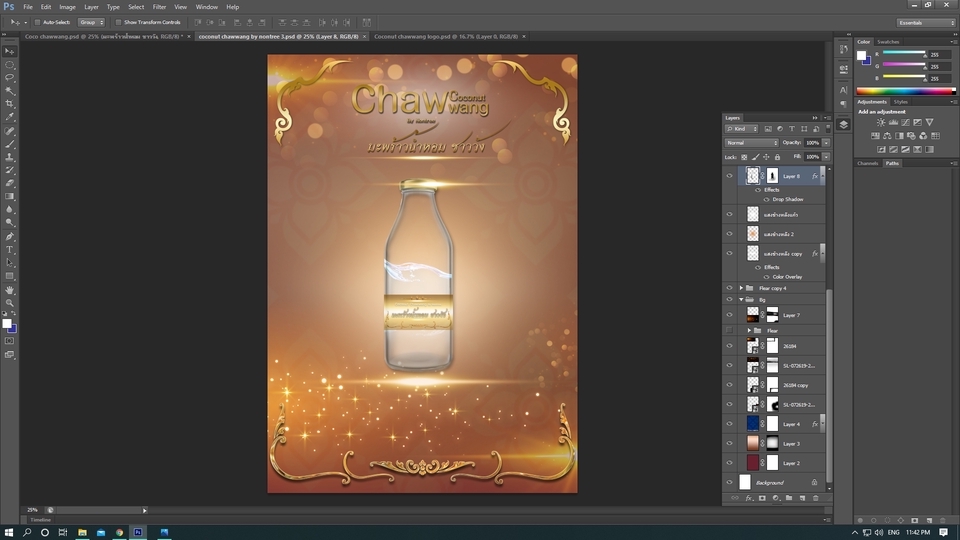Open the Filter menu
The image size is (960, 540).
tap(159, 7)
